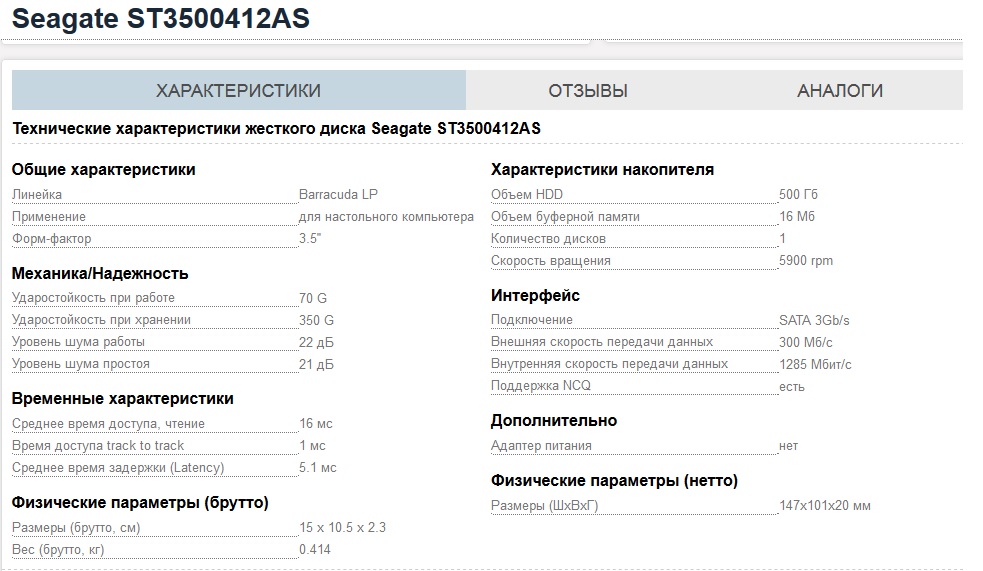The width and height of the screenshot is (983, 571).
Task: Select the 'Объем HDD' label
Action: [x=527, y=194]
